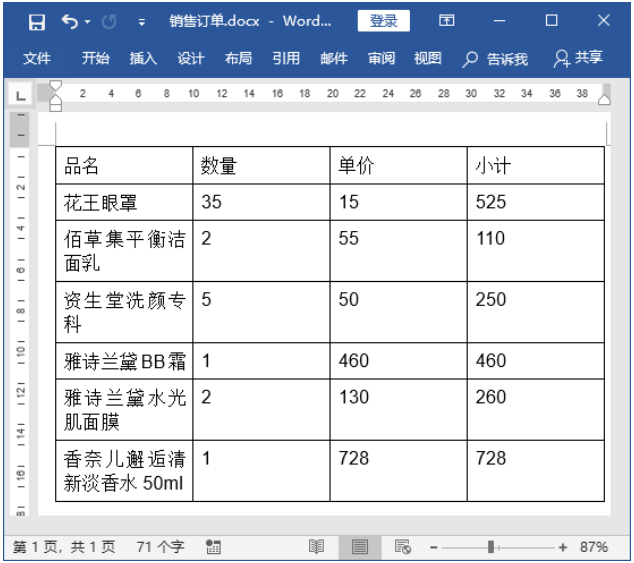634x563 pixels.
Task: Save the document with the floppy icon
Action: 36,21
